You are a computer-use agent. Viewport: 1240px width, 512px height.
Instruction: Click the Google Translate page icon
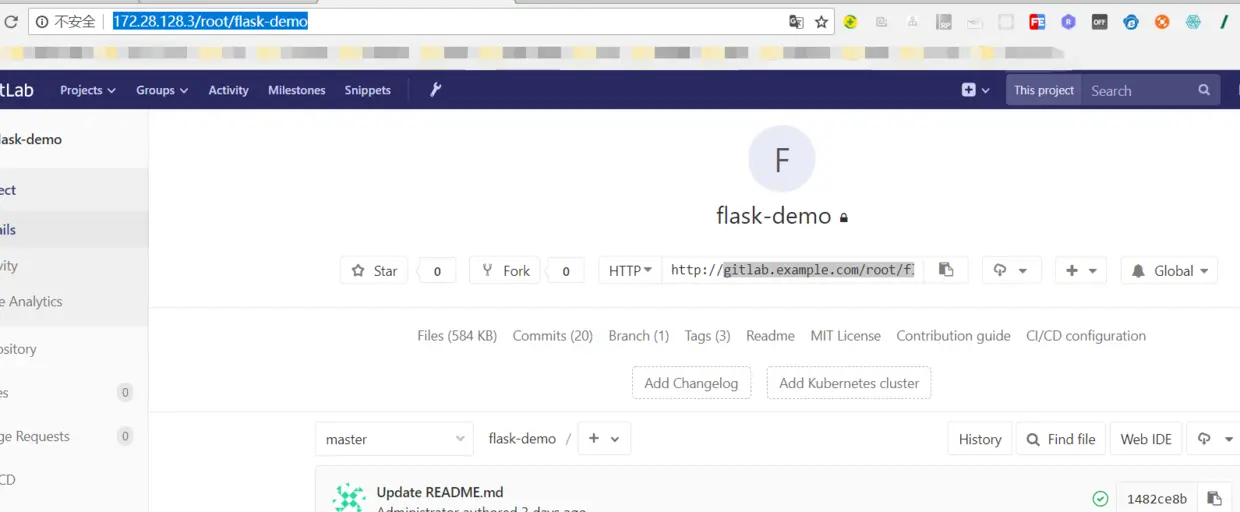[x=796, y=21]
